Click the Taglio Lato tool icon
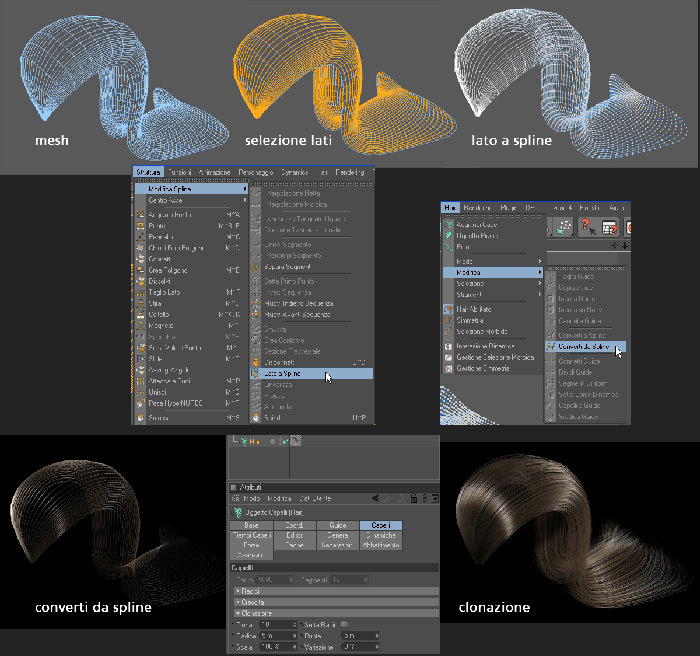The width and height of the screenshot is (700, 656). [141, 292]
